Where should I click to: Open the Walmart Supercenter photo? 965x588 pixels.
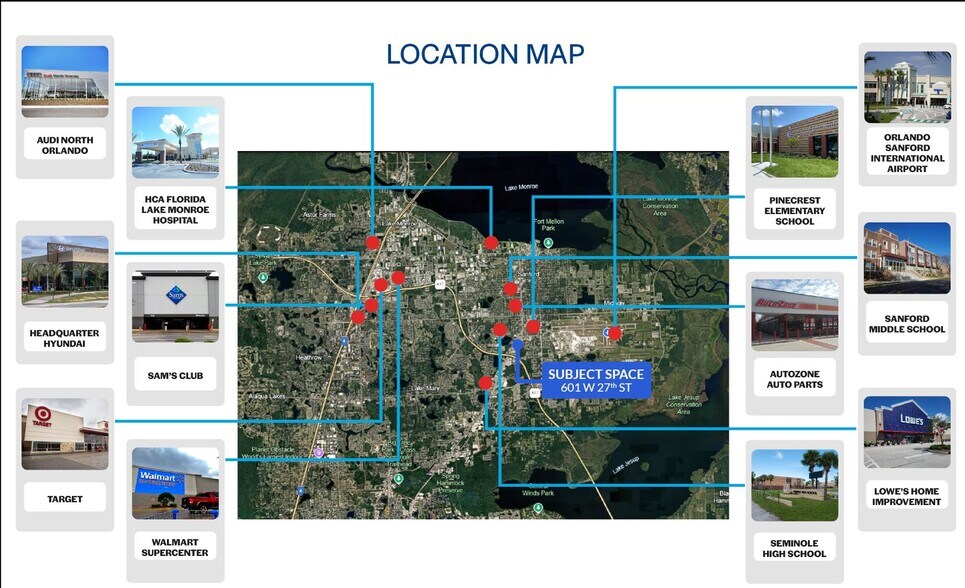pyautogui.click(x=175, y=483)
